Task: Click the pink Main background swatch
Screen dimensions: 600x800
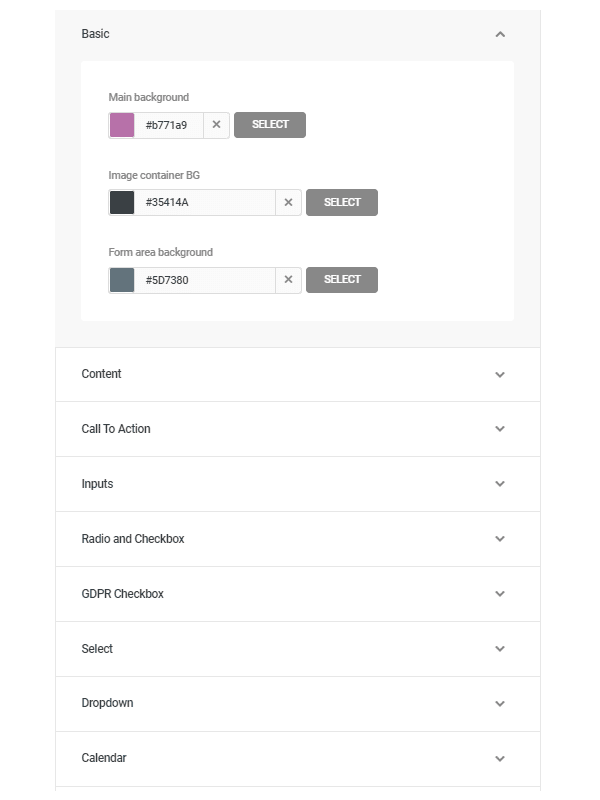Action: (x=122, y=125)
